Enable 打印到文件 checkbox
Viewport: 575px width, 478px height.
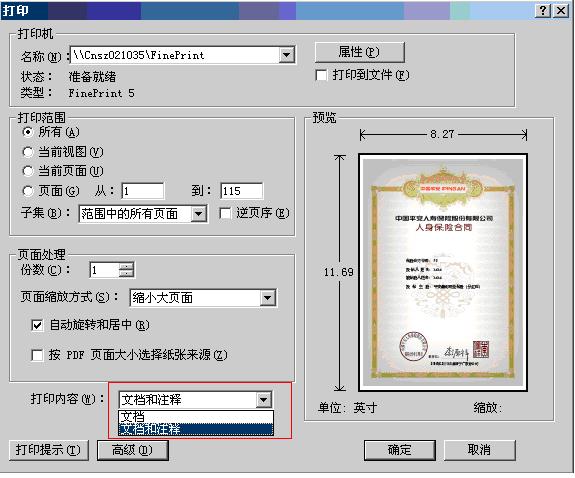(x=321, y=75)
